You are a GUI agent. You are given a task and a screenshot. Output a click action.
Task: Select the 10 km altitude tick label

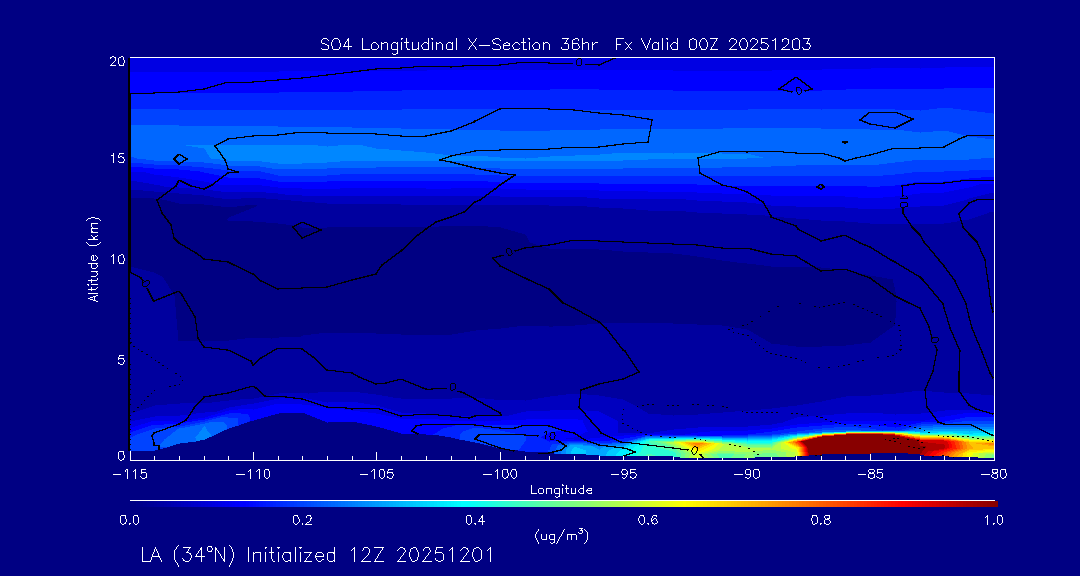(116, 259)
